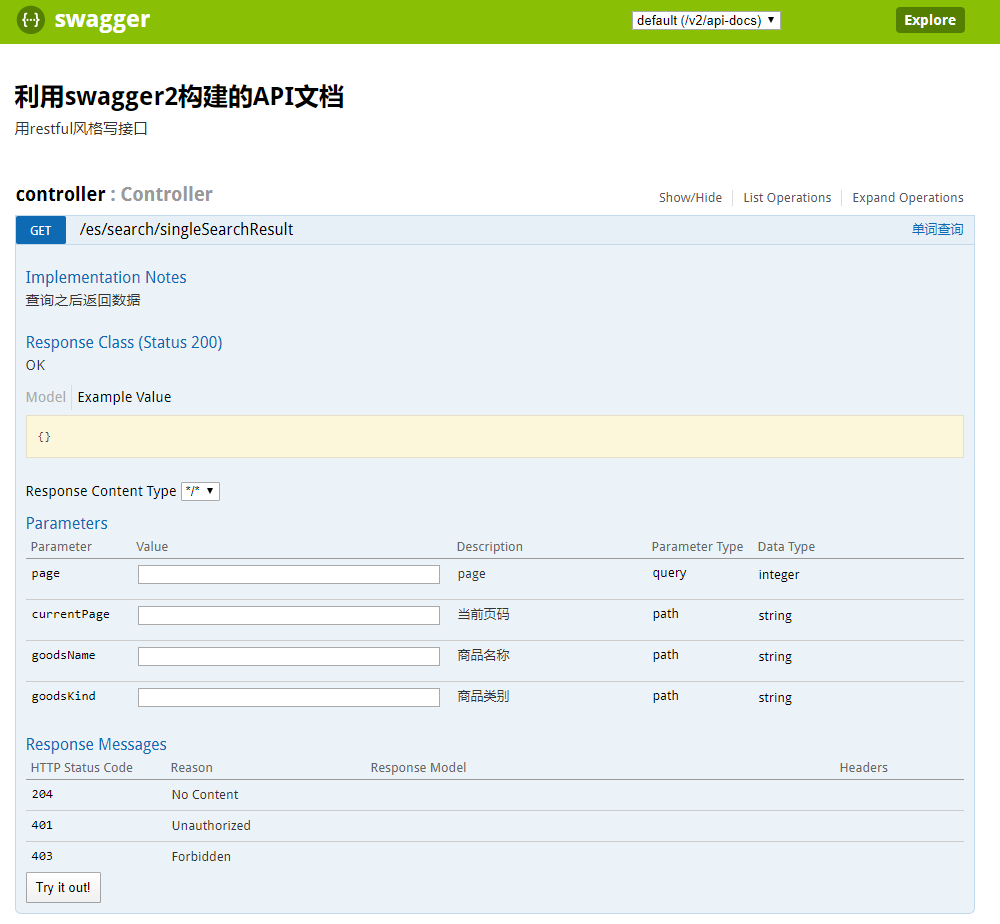
Task: Select the Forbidden reason text
Action: tap(201, 856)
